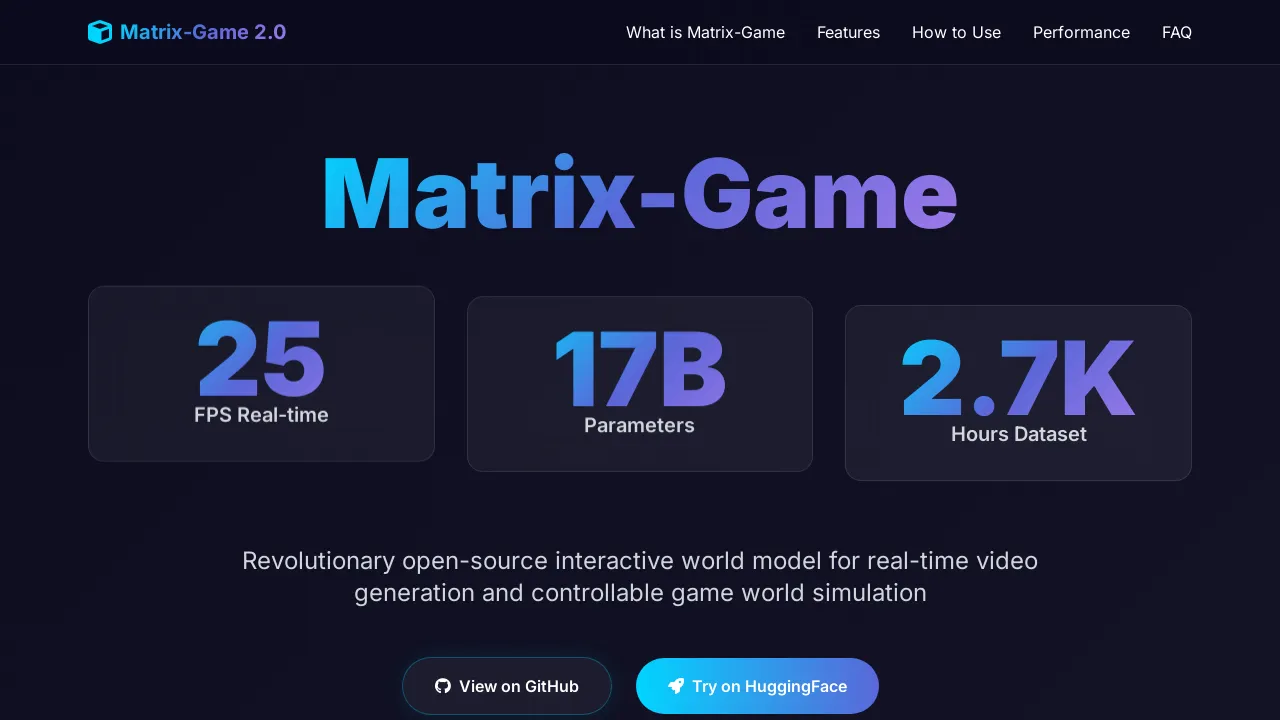1280x720 pixels.
Task: Select the 2.7K Hours Dataset stat card
Action: tap(1018, 392)
